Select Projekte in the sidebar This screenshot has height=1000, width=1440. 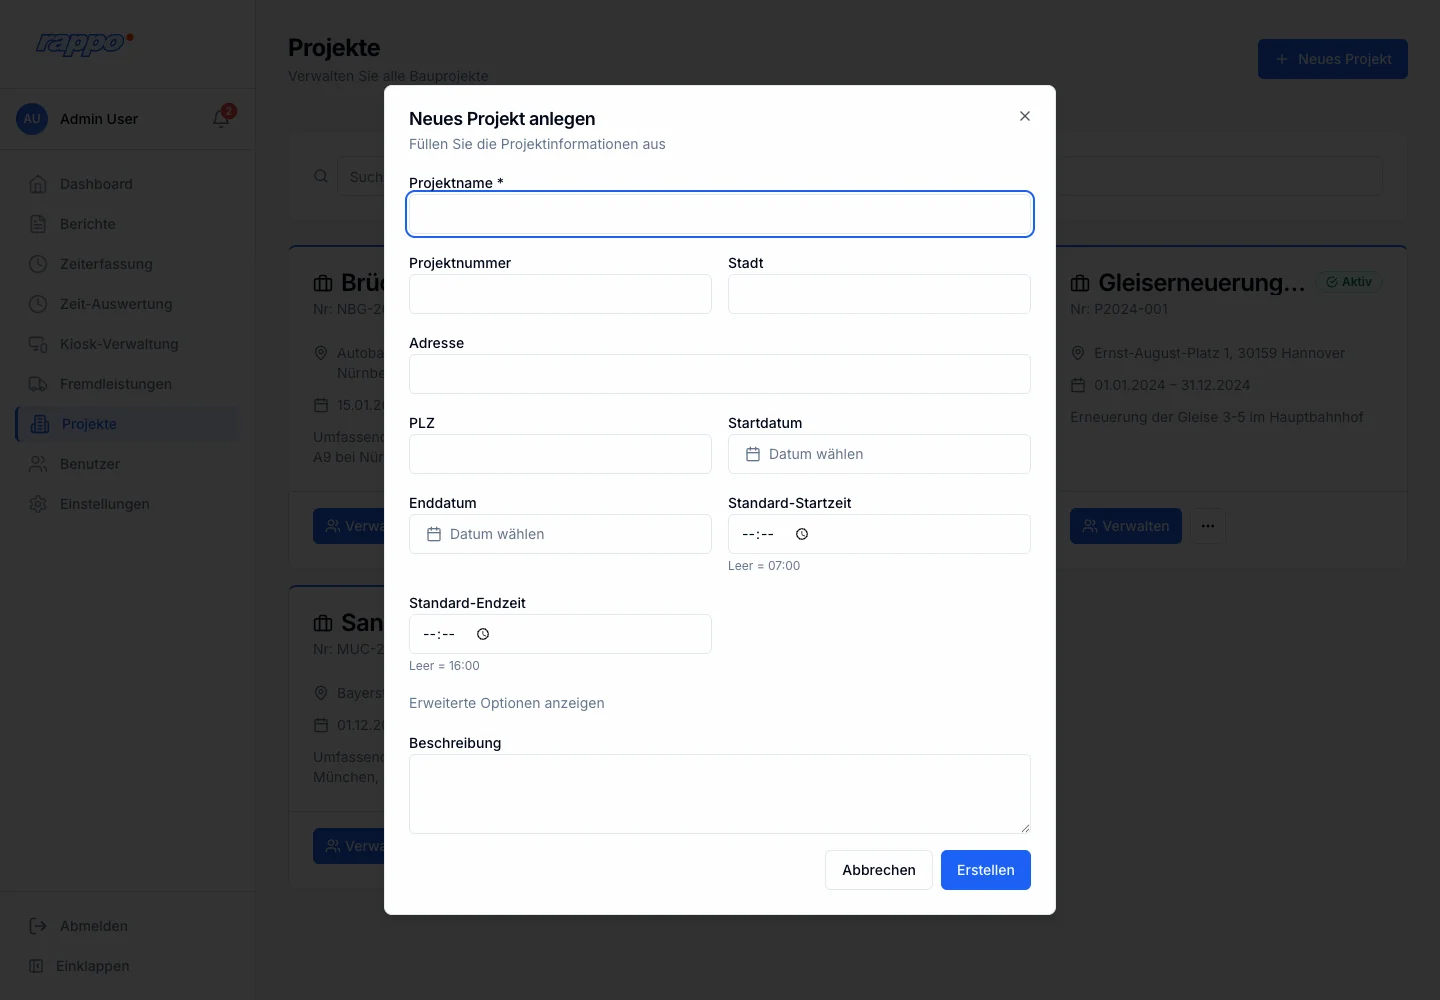pyautogui.click(x=128, y=424)
